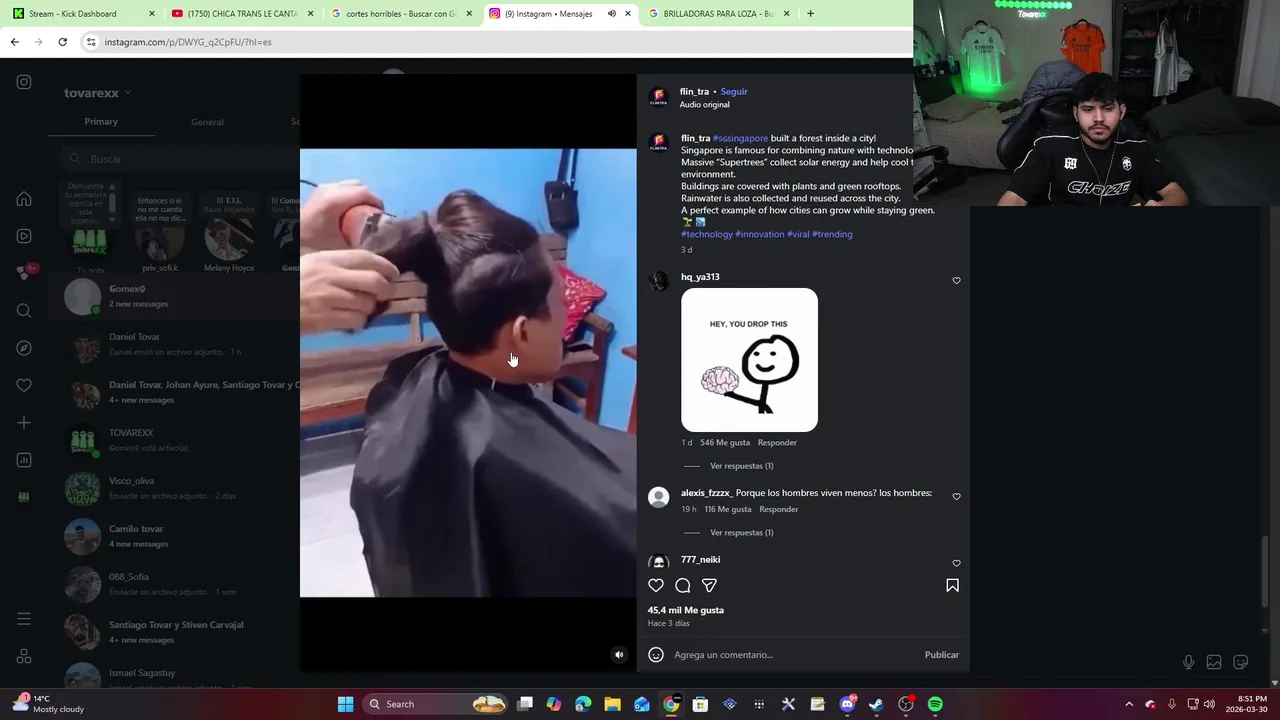Screen dimensions: 1280x720
Task: Show replies under alexis_fzzzx_'s comment
Action: coord(741,533)
